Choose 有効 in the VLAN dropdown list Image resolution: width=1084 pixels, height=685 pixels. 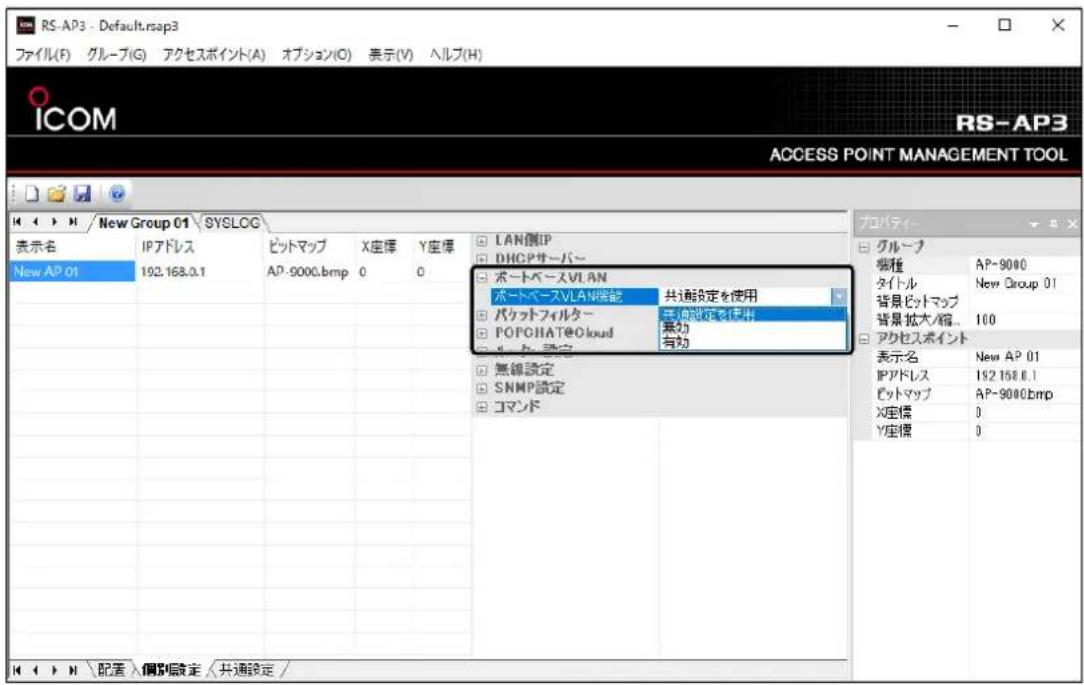click(753, 341)
